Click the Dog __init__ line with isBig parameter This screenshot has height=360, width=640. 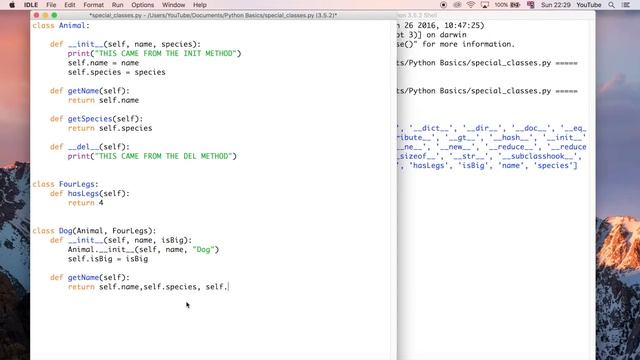pos(121,240)
